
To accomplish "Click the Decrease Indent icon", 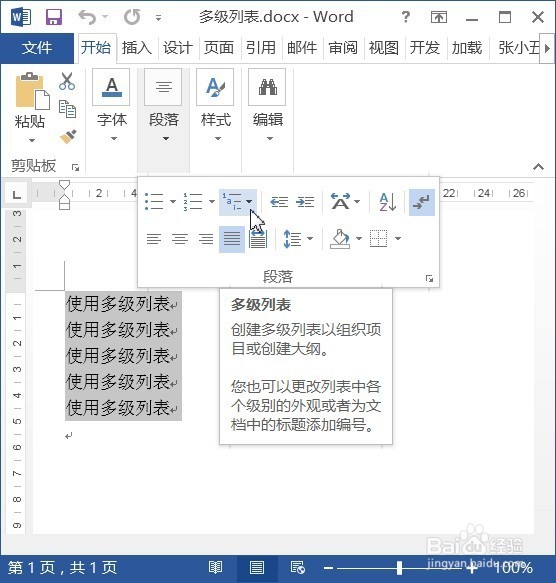I will [x=279, y=202].
